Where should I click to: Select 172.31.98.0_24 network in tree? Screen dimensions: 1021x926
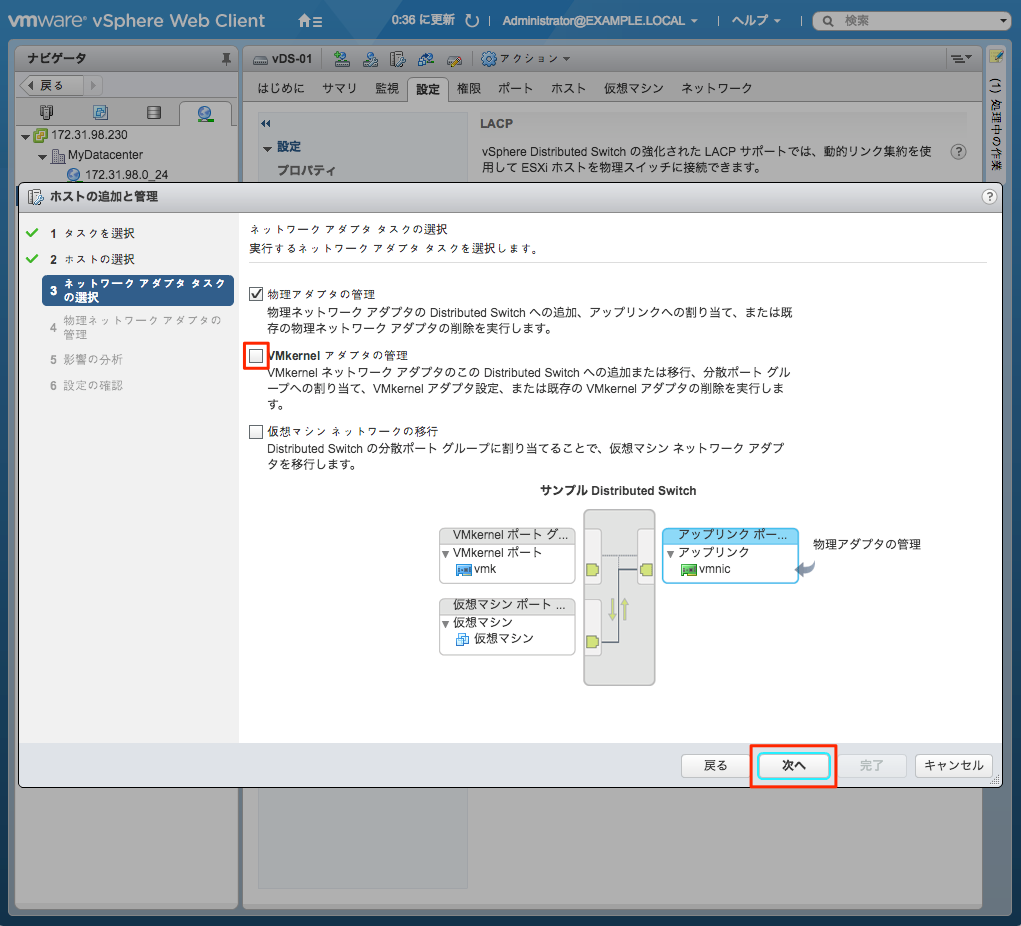click(x=126, y=175)
